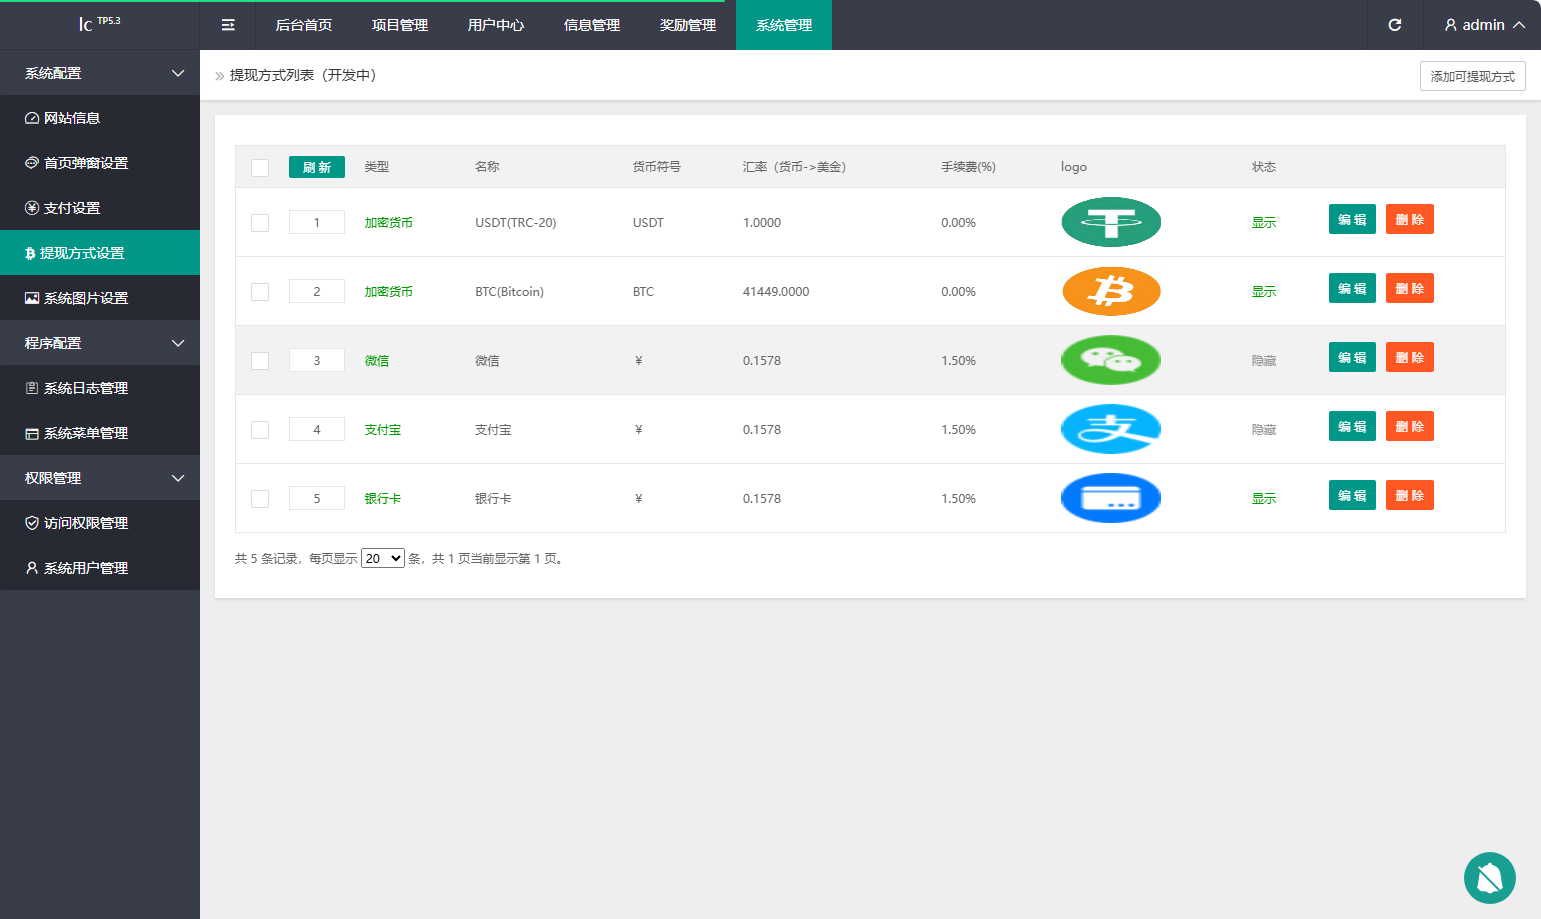This screenshot has width=1541, height=919.
Task: Click the sort order field showing 1
Action: (317, 222)
